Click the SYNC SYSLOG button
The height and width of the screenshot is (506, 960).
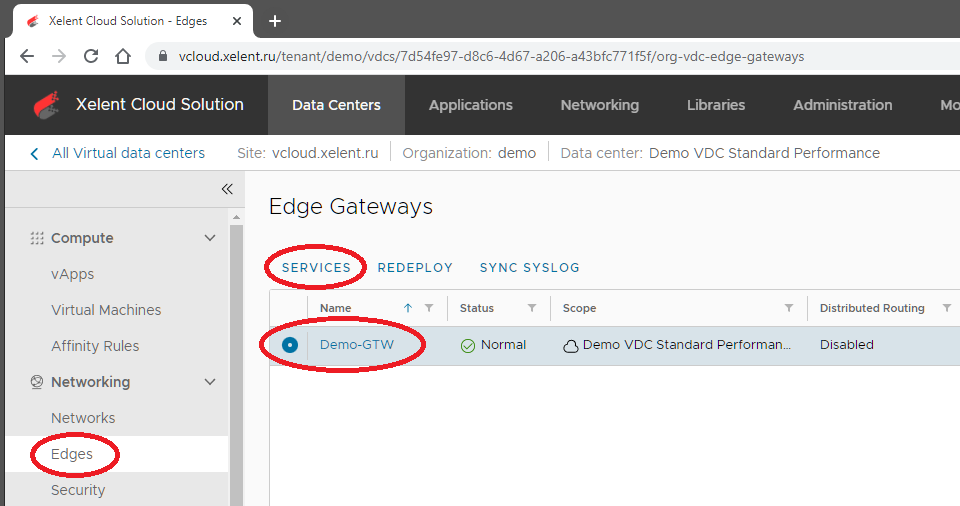pyautogui.click(x=530, y=268)
